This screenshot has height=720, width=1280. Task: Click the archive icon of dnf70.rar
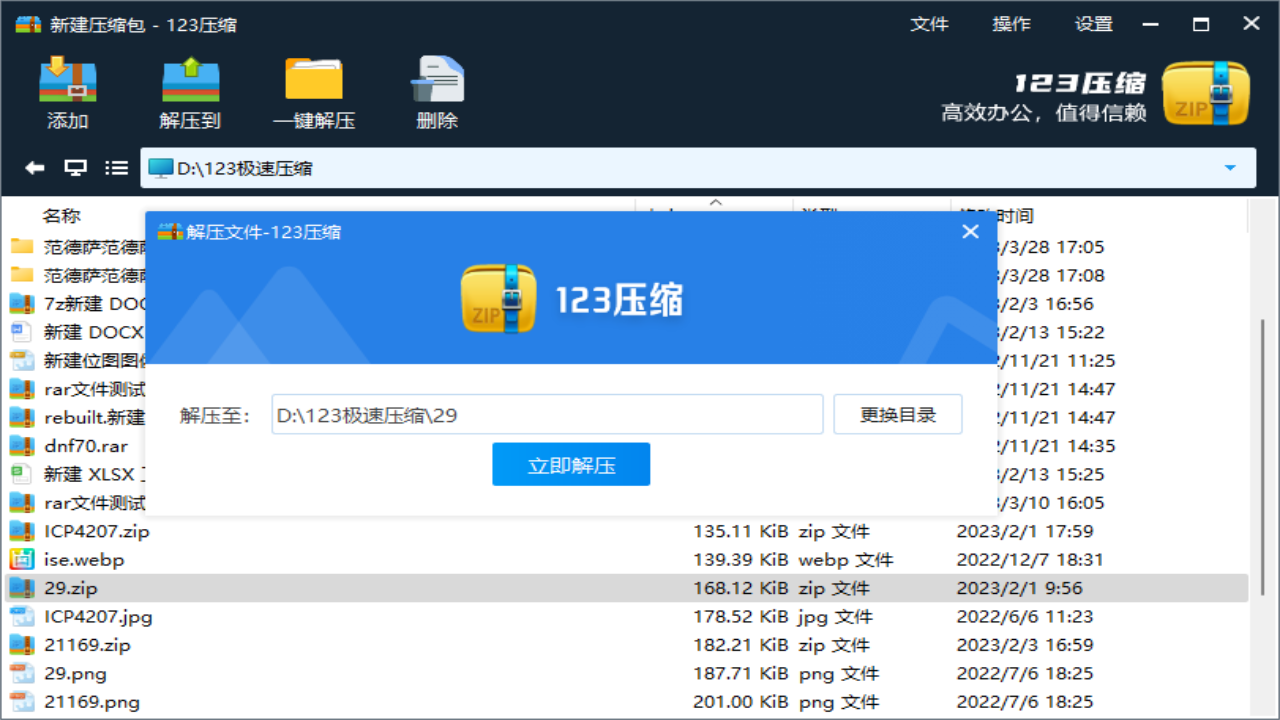22,446
